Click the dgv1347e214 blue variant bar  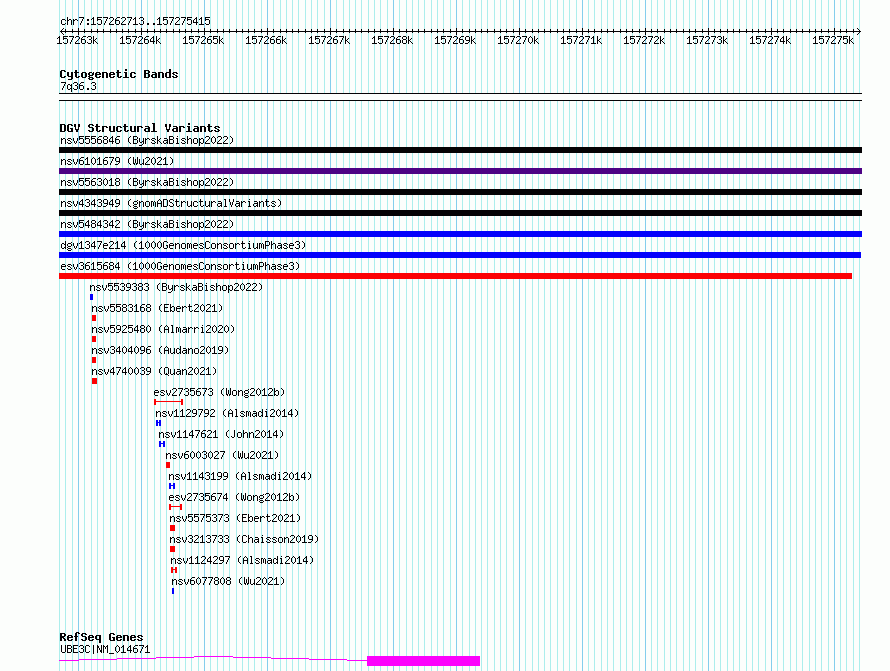[x=460, y=255]
